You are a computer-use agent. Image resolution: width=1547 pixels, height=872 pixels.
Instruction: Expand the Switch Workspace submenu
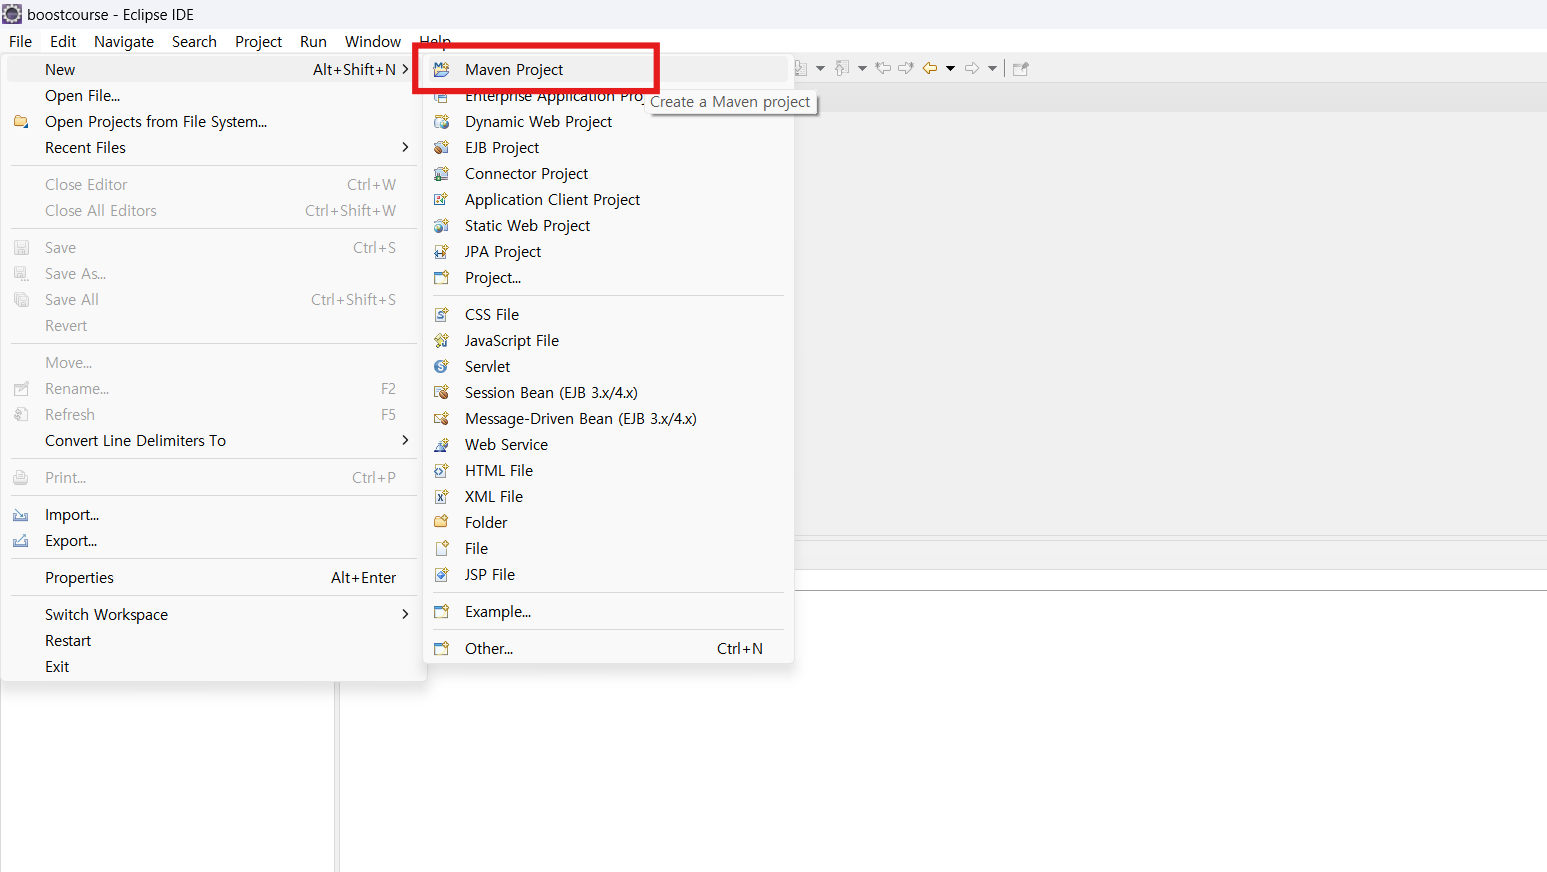pos(212,615)
